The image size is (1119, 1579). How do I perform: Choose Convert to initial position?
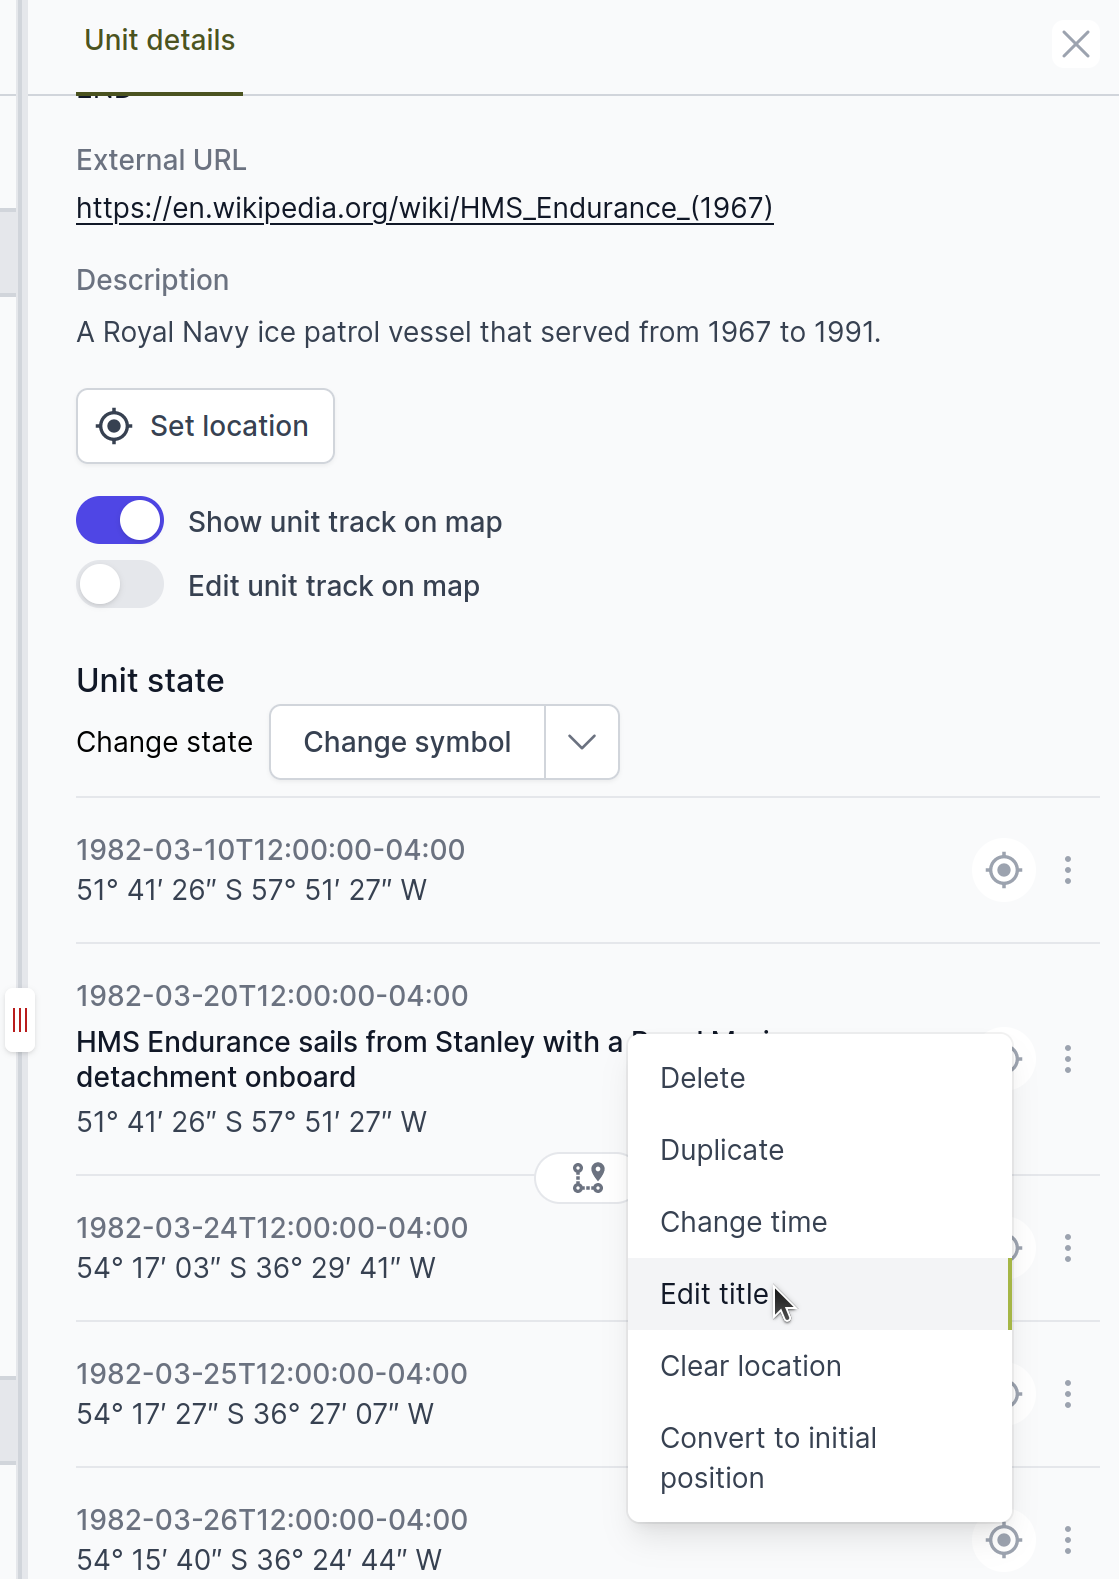768,1457
